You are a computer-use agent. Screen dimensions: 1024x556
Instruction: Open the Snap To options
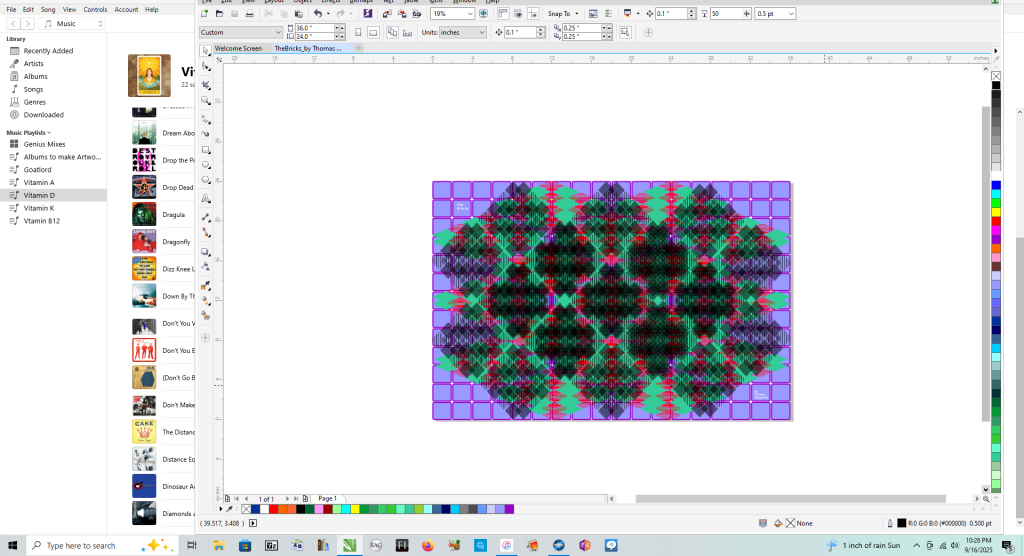(x=562, y=14)
